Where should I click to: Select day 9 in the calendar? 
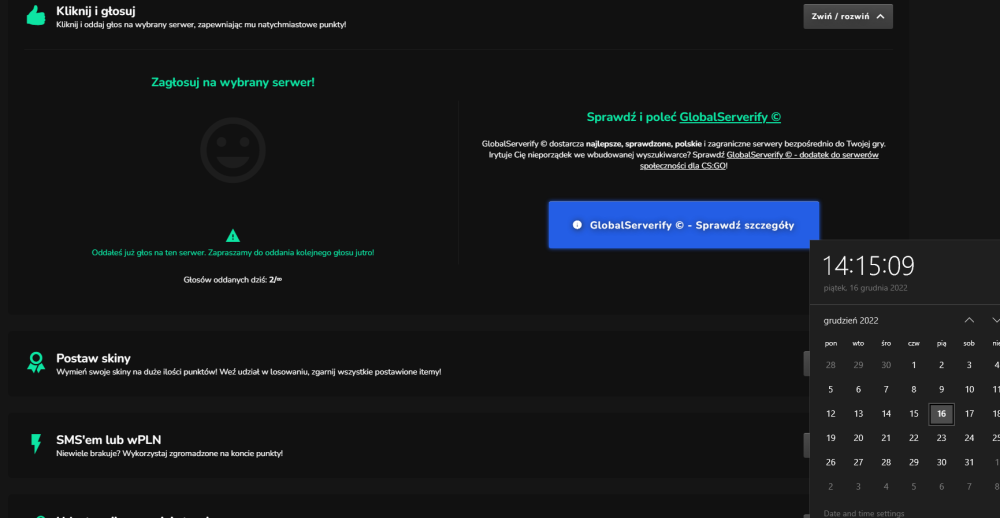point(941,389)
